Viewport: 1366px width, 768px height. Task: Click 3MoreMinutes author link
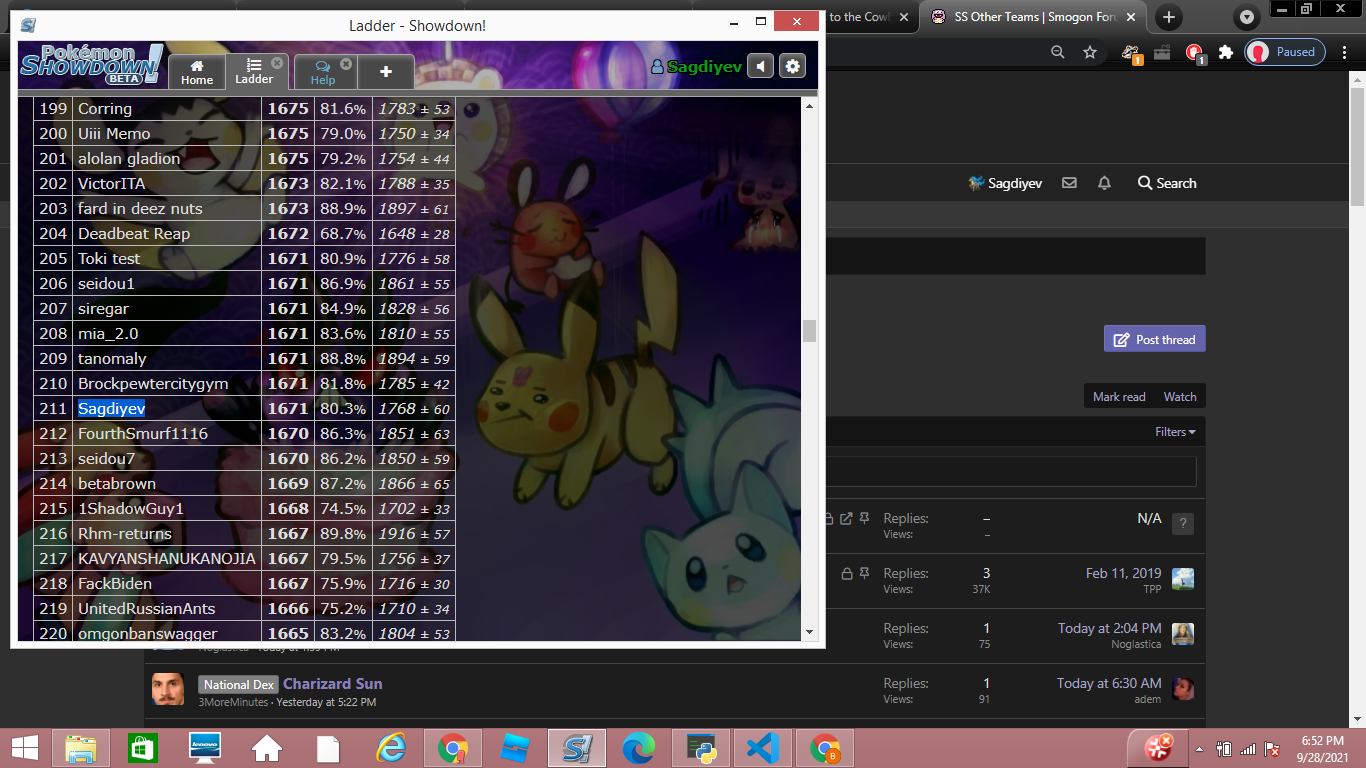(x=233, y=703)
